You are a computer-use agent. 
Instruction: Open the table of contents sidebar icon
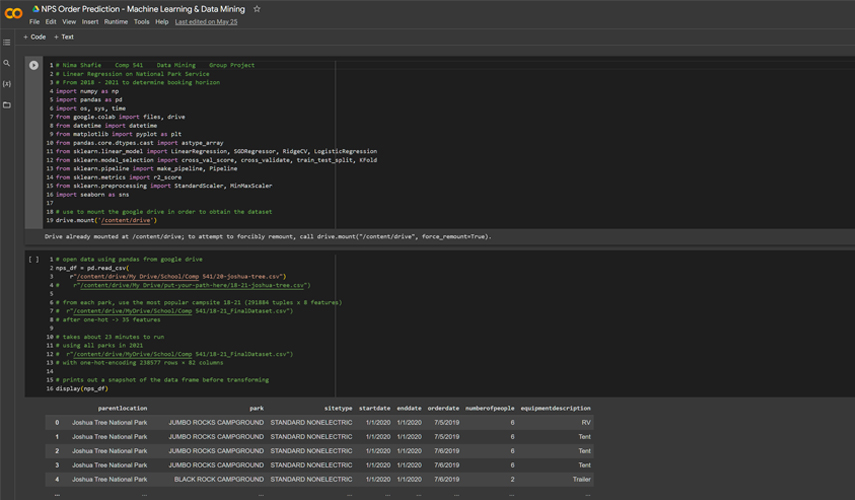pyautogui.click(x=7, y=43)
